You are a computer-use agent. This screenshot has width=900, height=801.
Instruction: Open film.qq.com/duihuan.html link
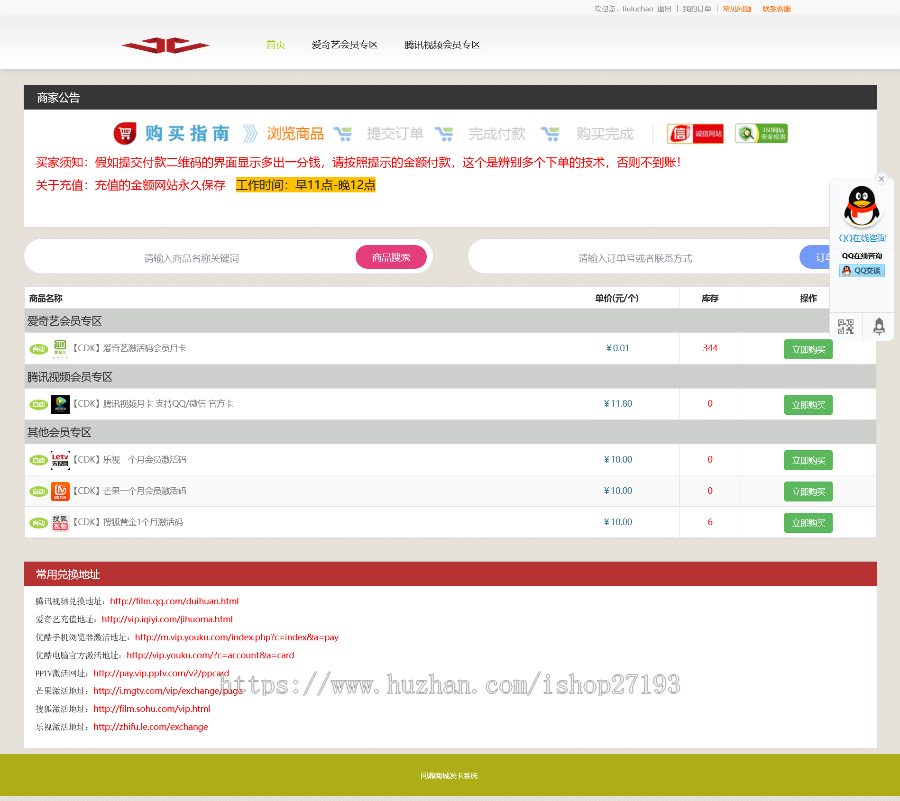tap(174, 601)
